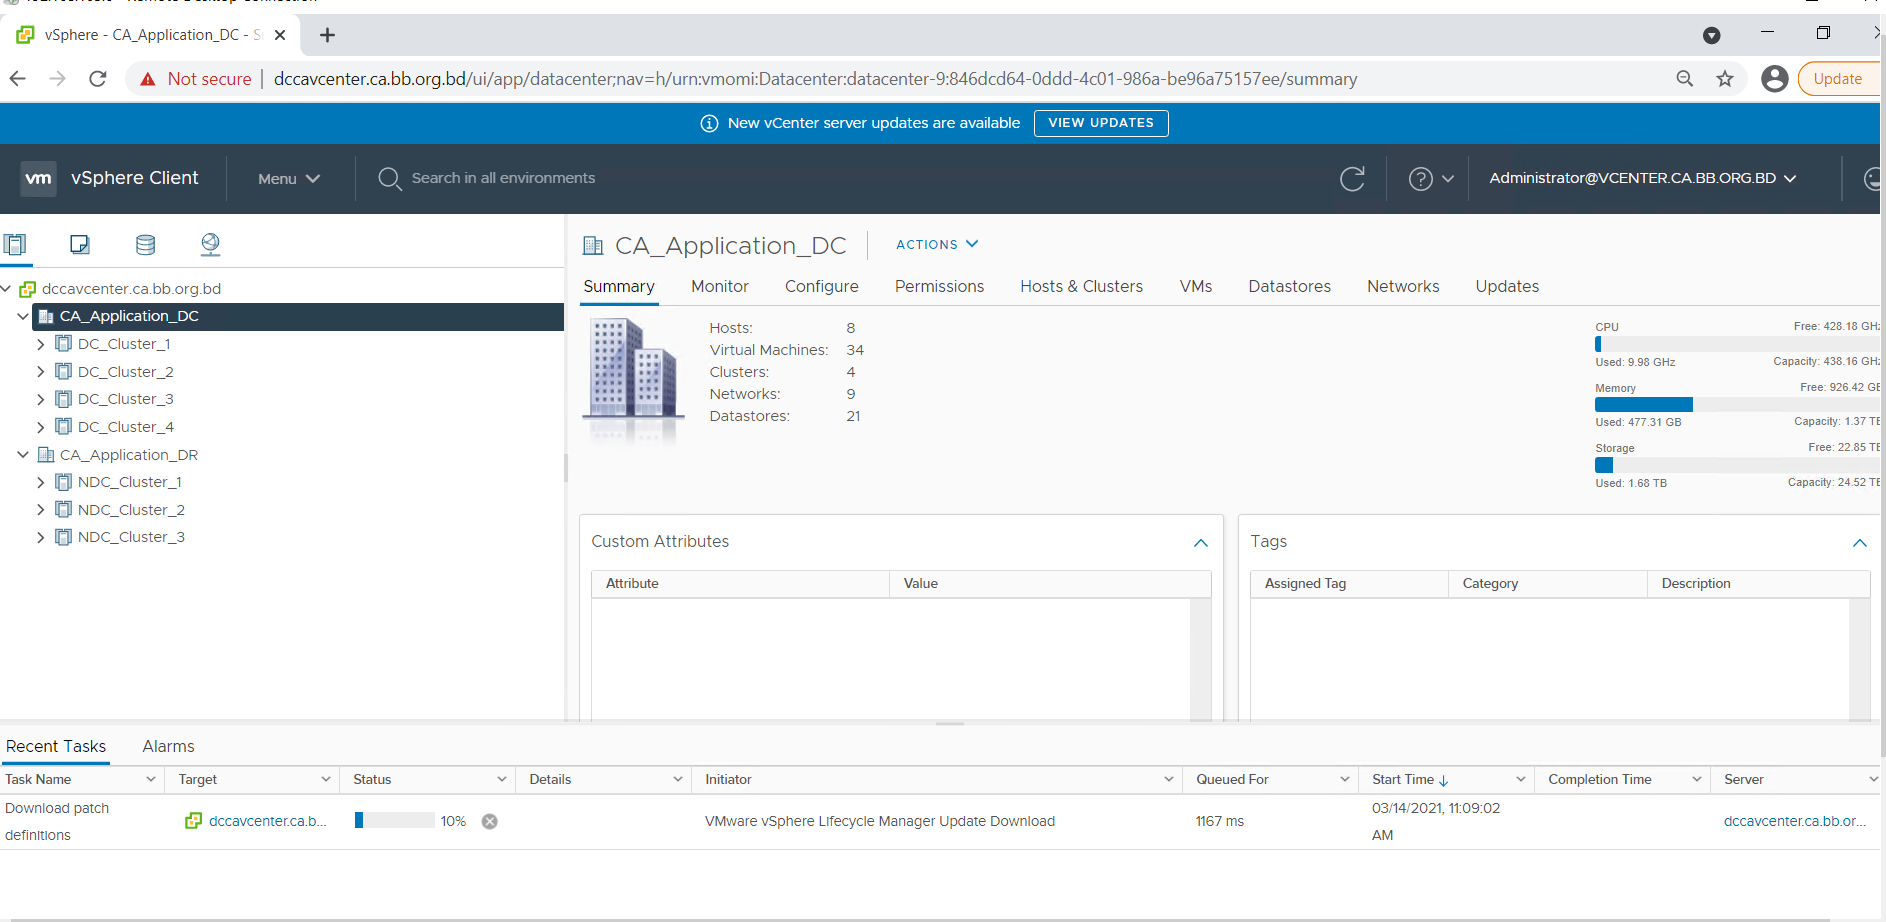Open the VMs and Templates inventory view icon
1886x922 pixels.
pyautogui.click(x=80, y=244)
